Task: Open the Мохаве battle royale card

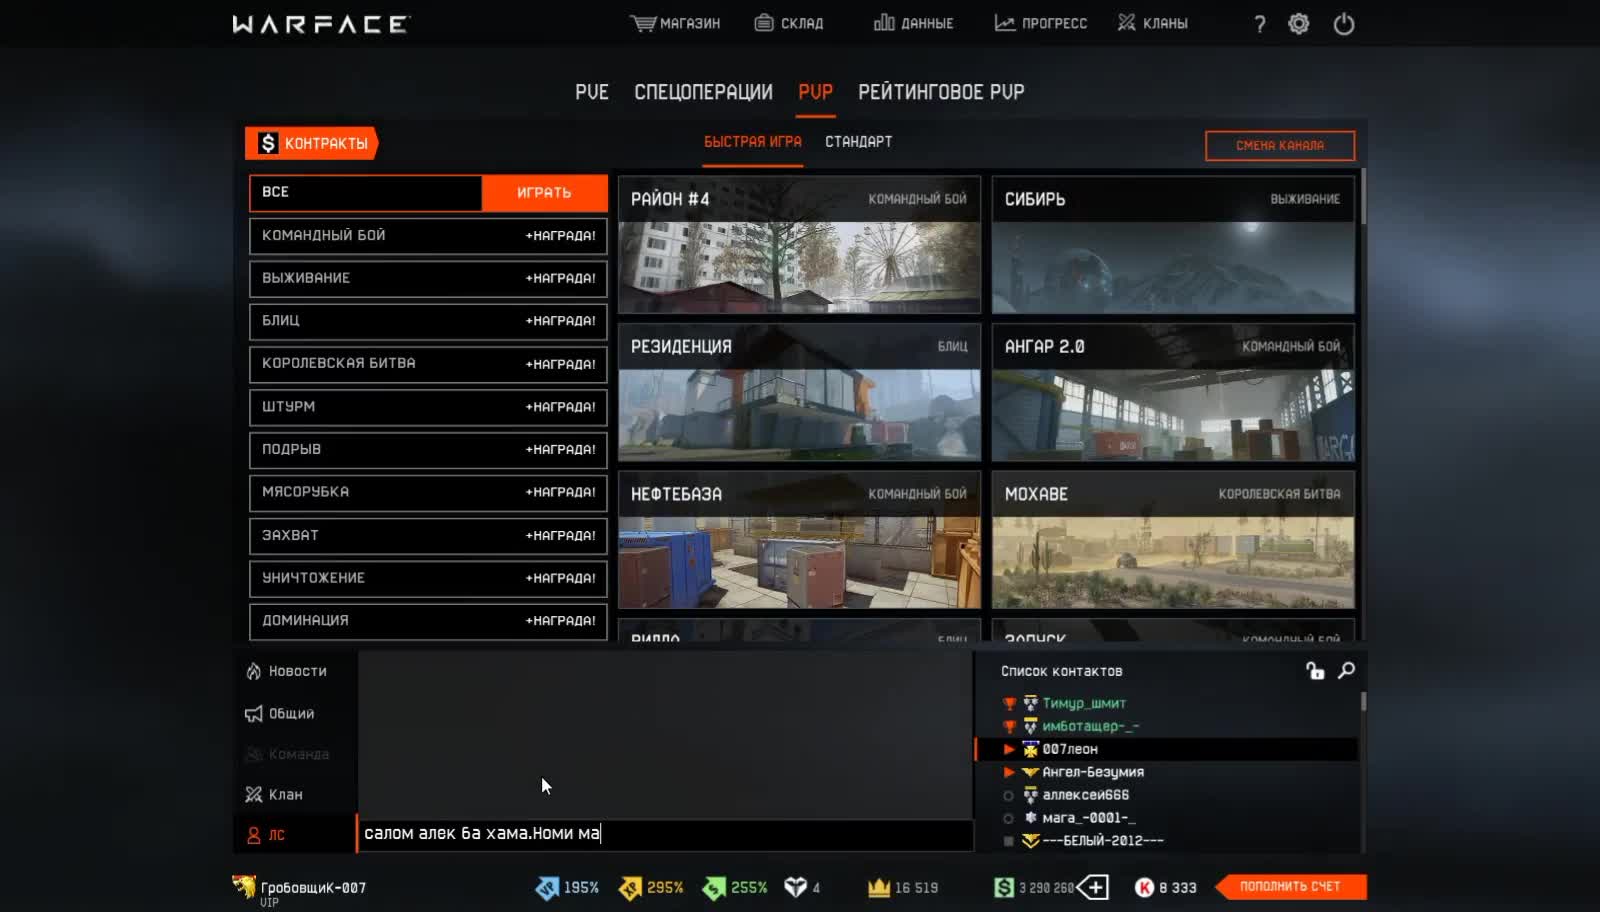Action: [x=1173, y=540]
